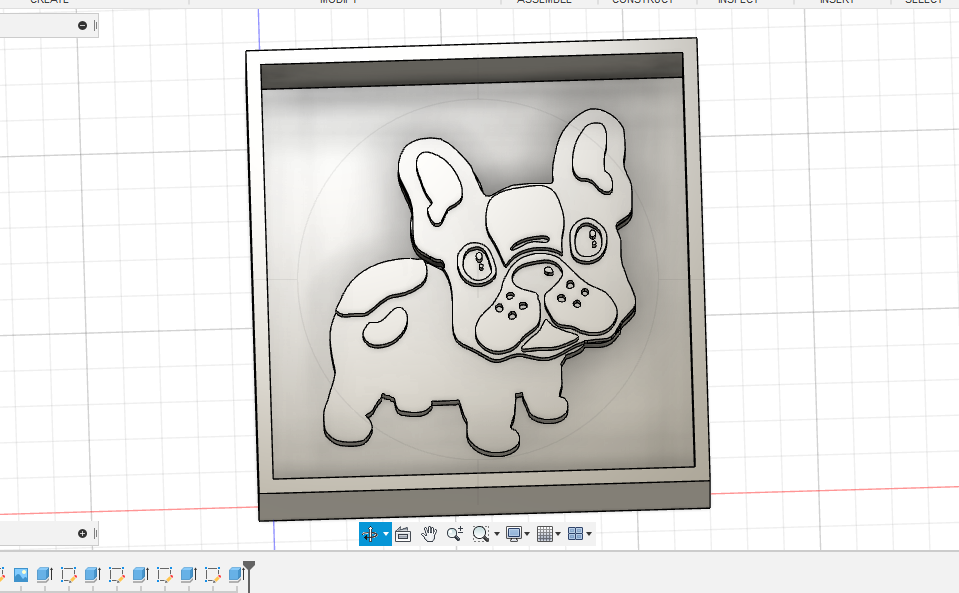Select the dark bottom edge face of frame
Viewport: 959px width, 593px height.
coord(484,501)
